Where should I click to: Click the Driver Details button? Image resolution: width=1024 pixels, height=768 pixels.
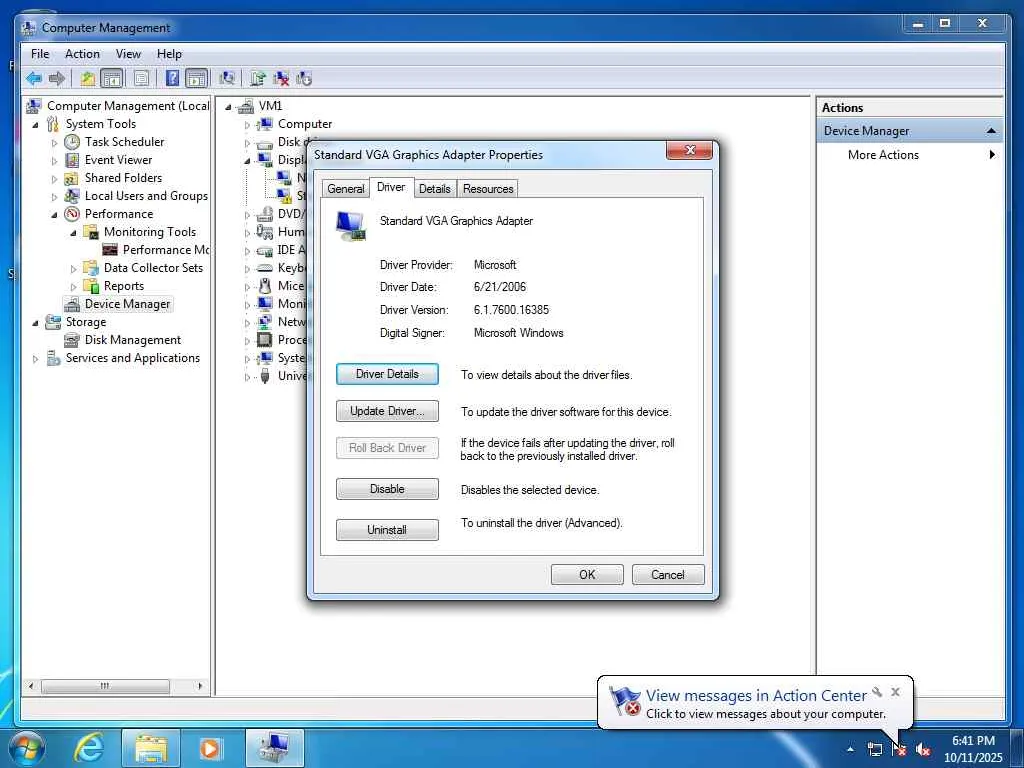click(x=387, y=374)
